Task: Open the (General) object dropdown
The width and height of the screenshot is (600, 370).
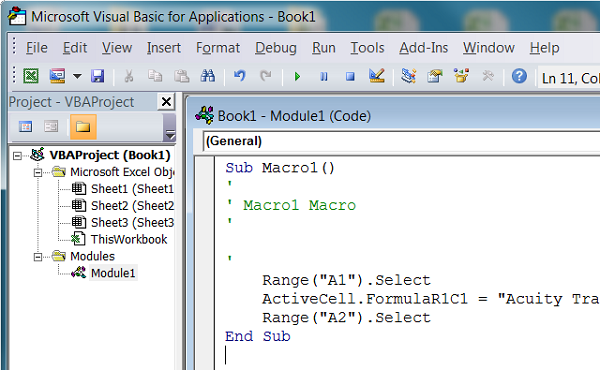Action: [401, 141]
